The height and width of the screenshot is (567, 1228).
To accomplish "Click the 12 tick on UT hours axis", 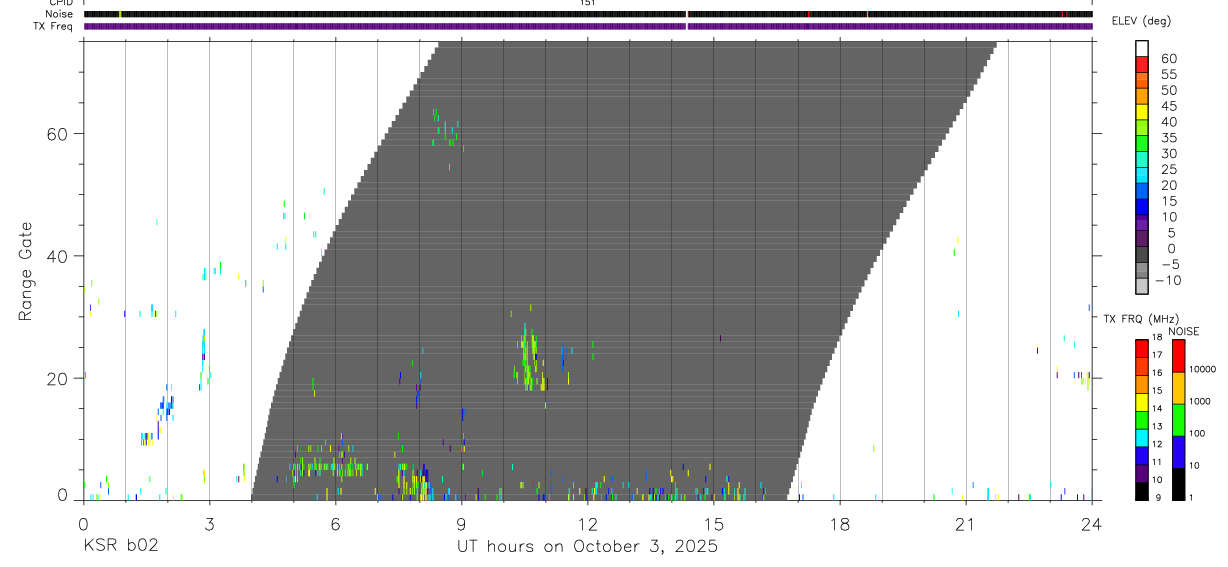I will tap(587, 524).
